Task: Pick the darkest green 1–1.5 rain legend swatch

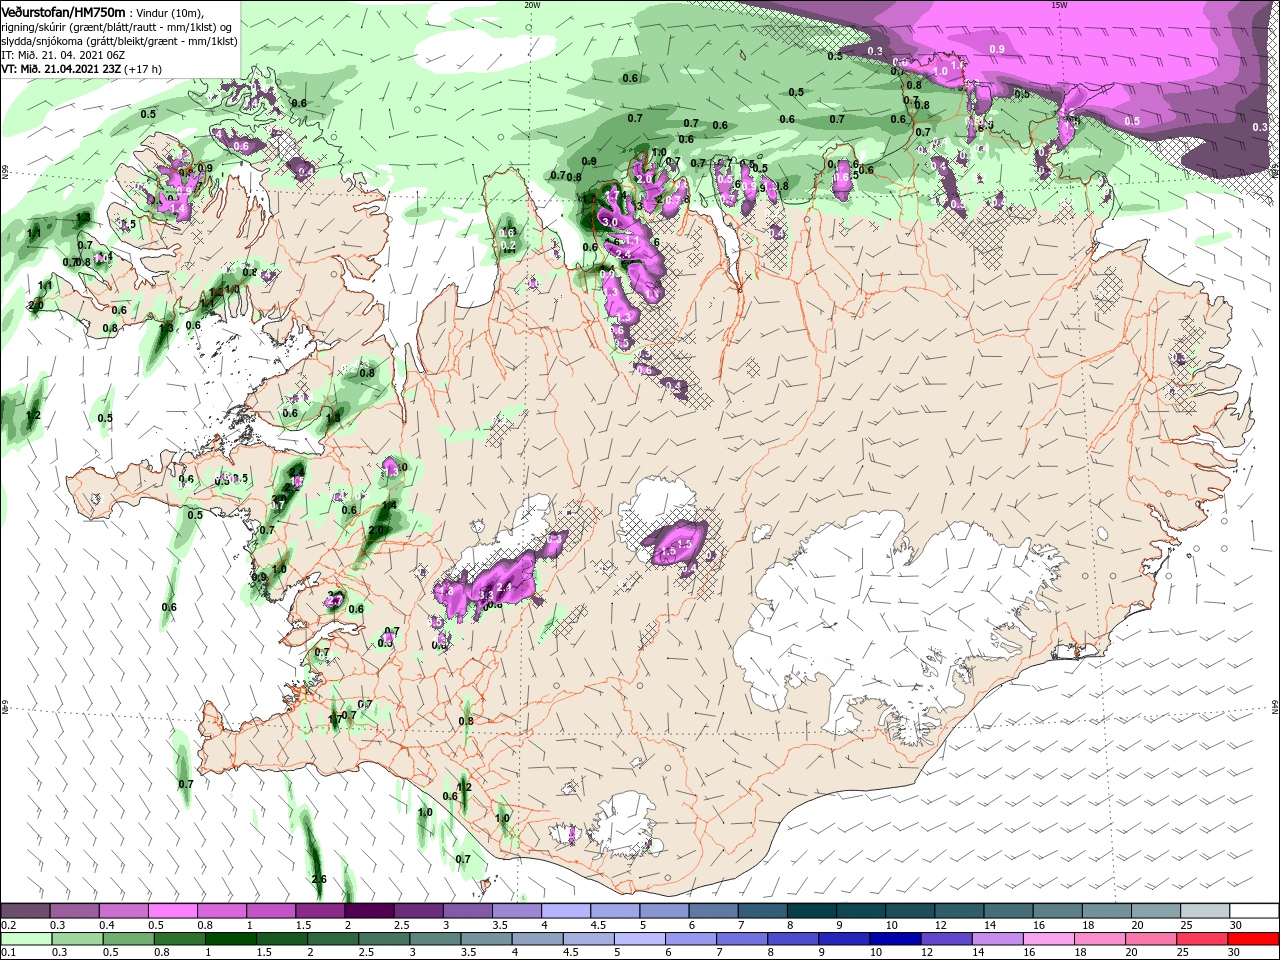Action: coord(230,939)
